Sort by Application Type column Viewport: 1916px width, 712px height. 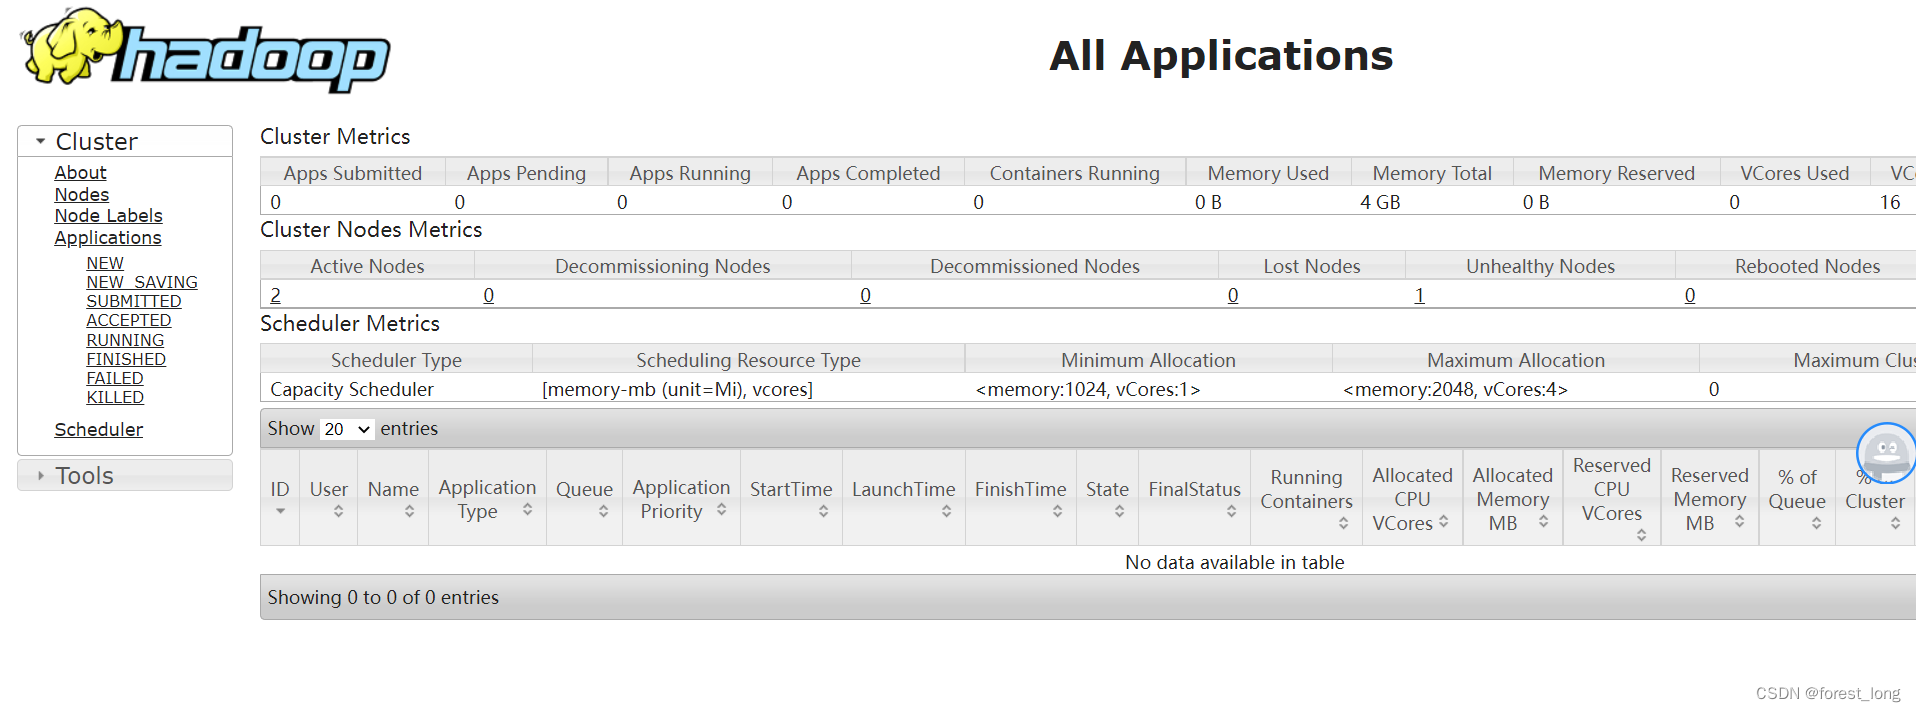[487, 497]
